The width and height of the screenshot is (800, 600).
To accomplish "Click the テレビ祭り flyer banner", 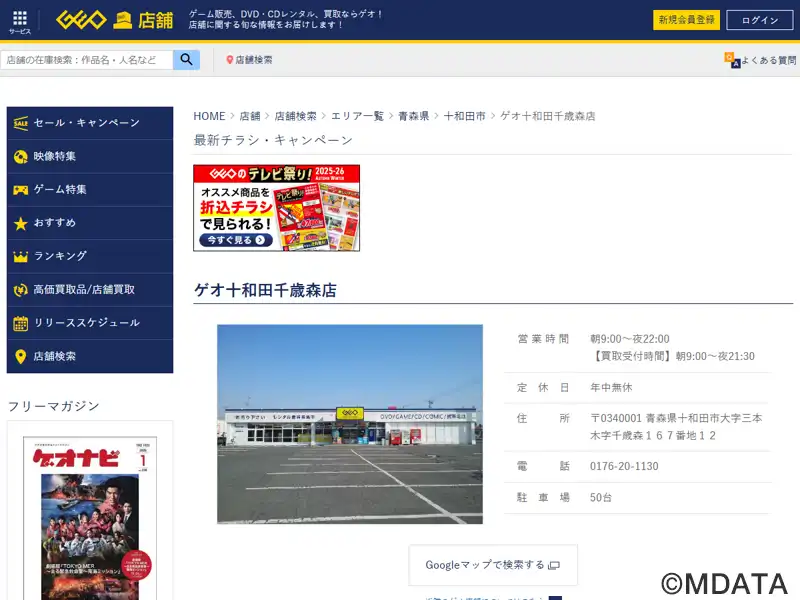I will click(x=276, y=208).
